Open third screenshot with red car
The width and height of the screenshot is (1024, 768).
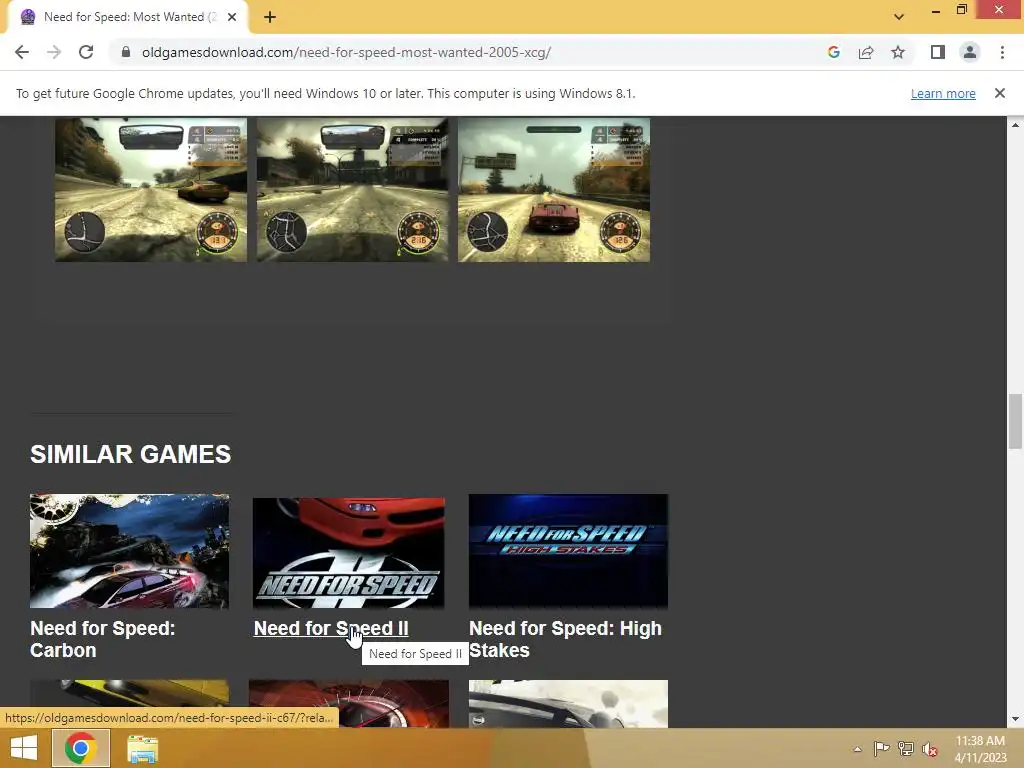(x=554, y=190)
